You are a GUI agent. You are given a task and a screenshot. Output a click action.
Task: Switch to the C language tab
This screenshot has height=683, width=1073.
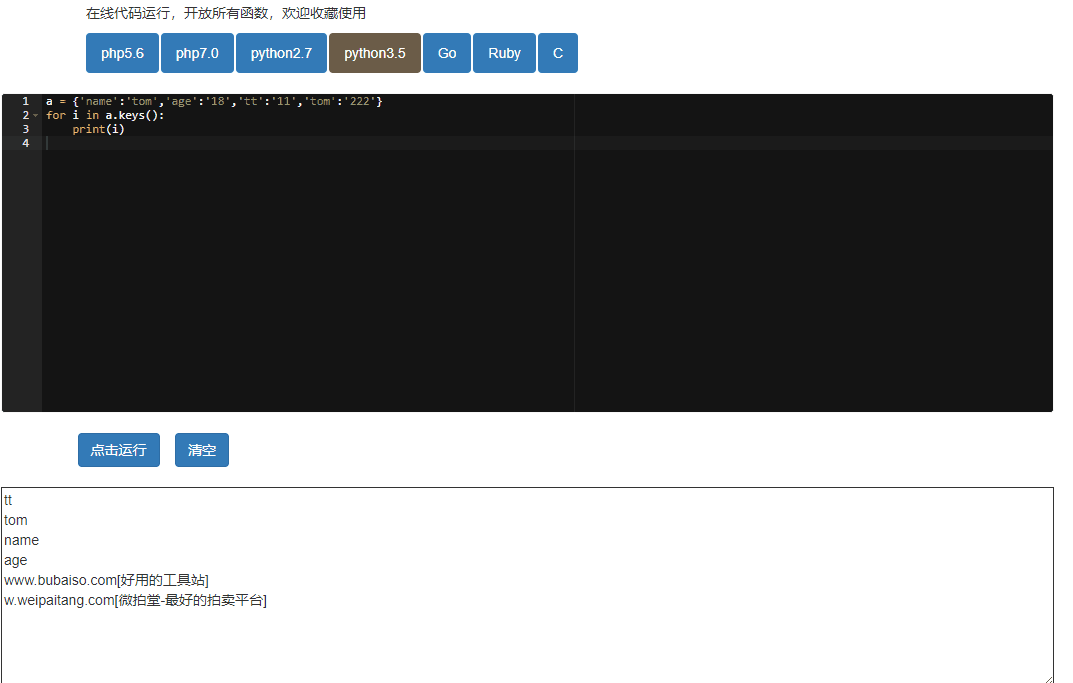coord(558,53)
